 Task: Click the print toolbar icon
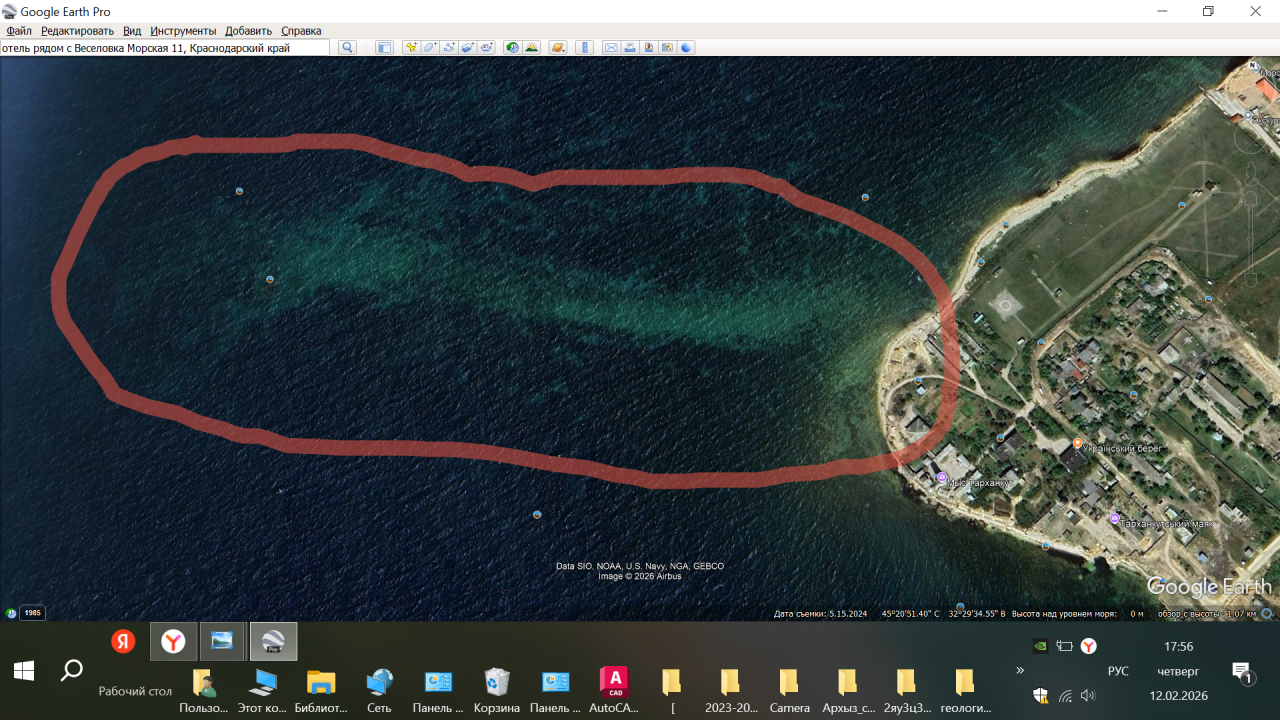click(630, 47)
